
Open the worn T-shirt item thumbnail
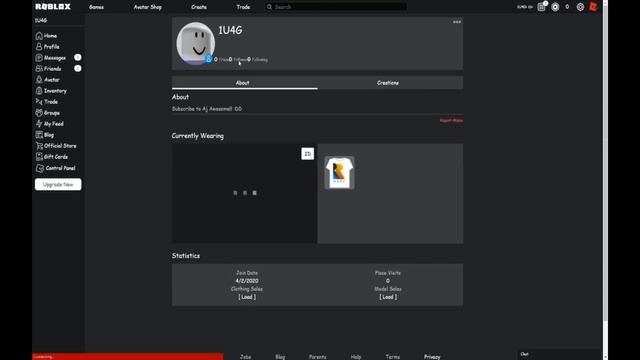click(339, 173)
